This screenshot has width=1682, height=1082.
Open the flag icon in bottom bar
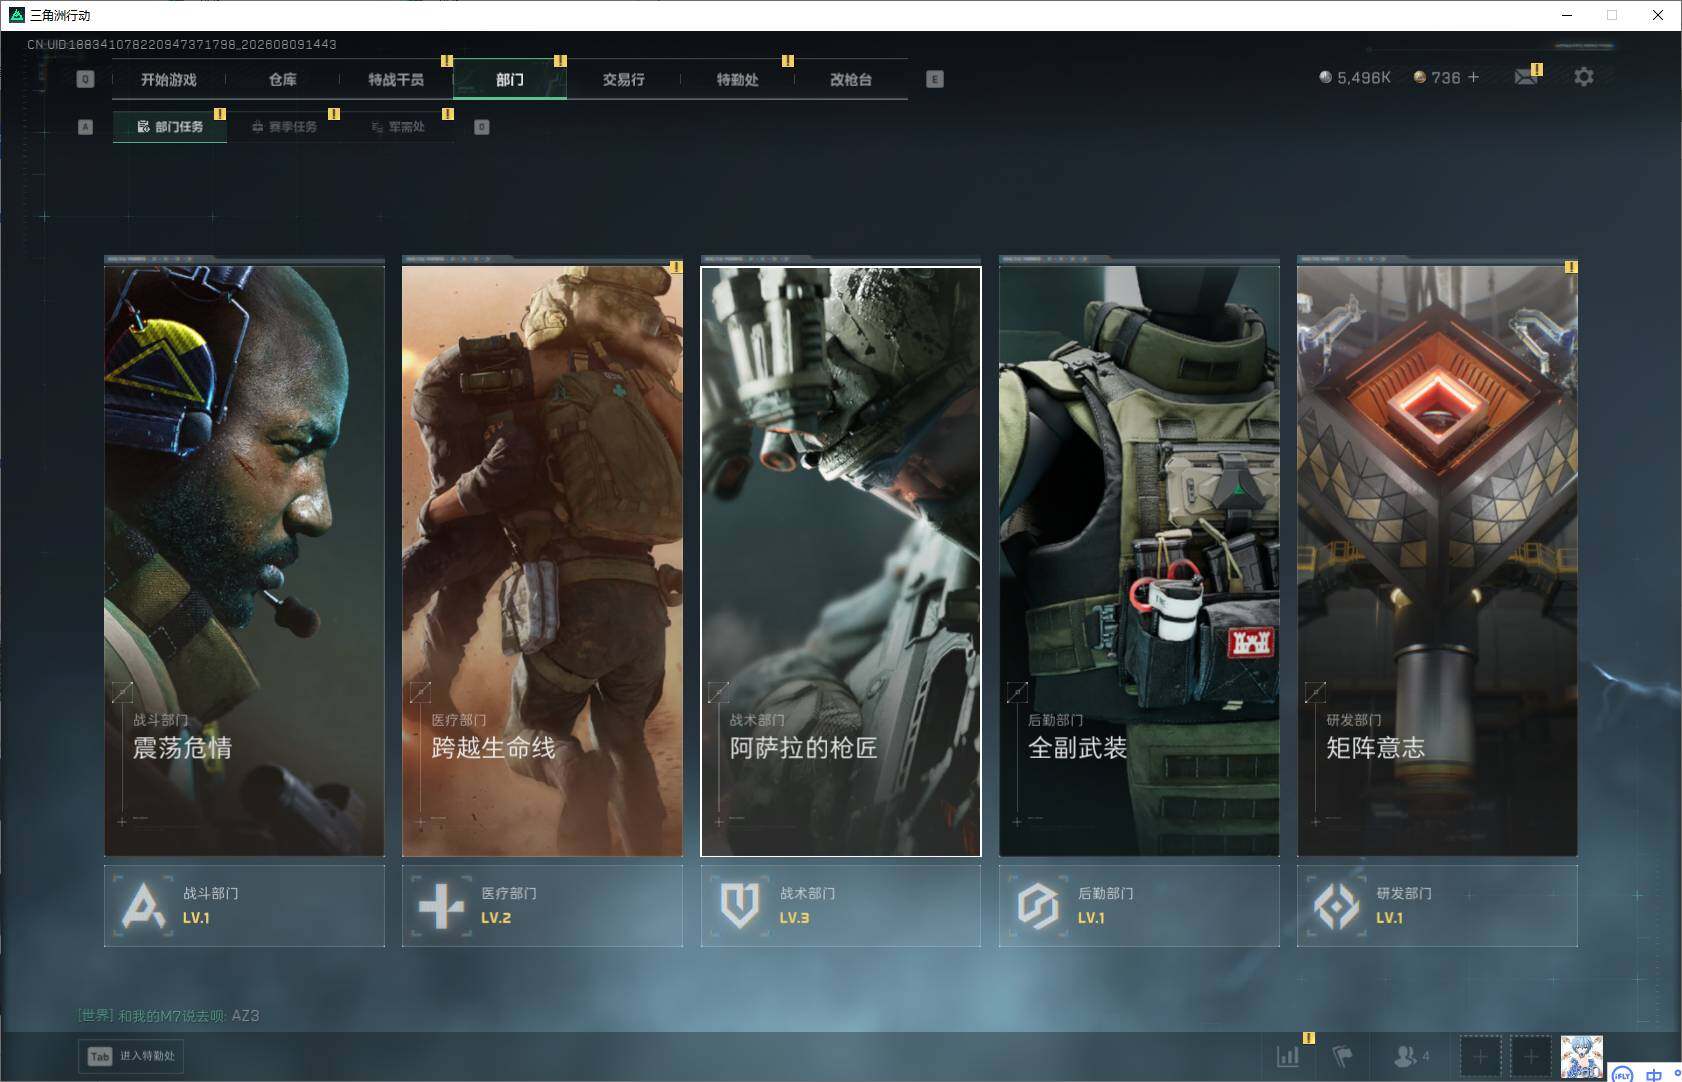pos(1343,1056)
